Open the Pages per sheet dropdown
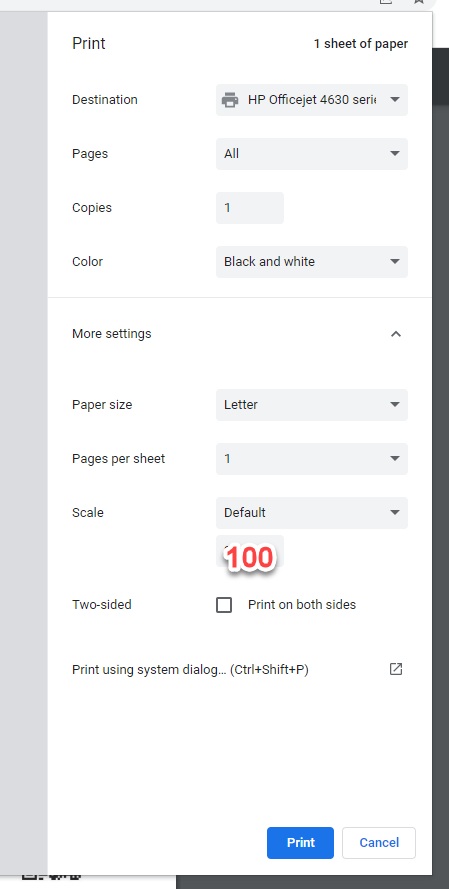 point(312,459)
